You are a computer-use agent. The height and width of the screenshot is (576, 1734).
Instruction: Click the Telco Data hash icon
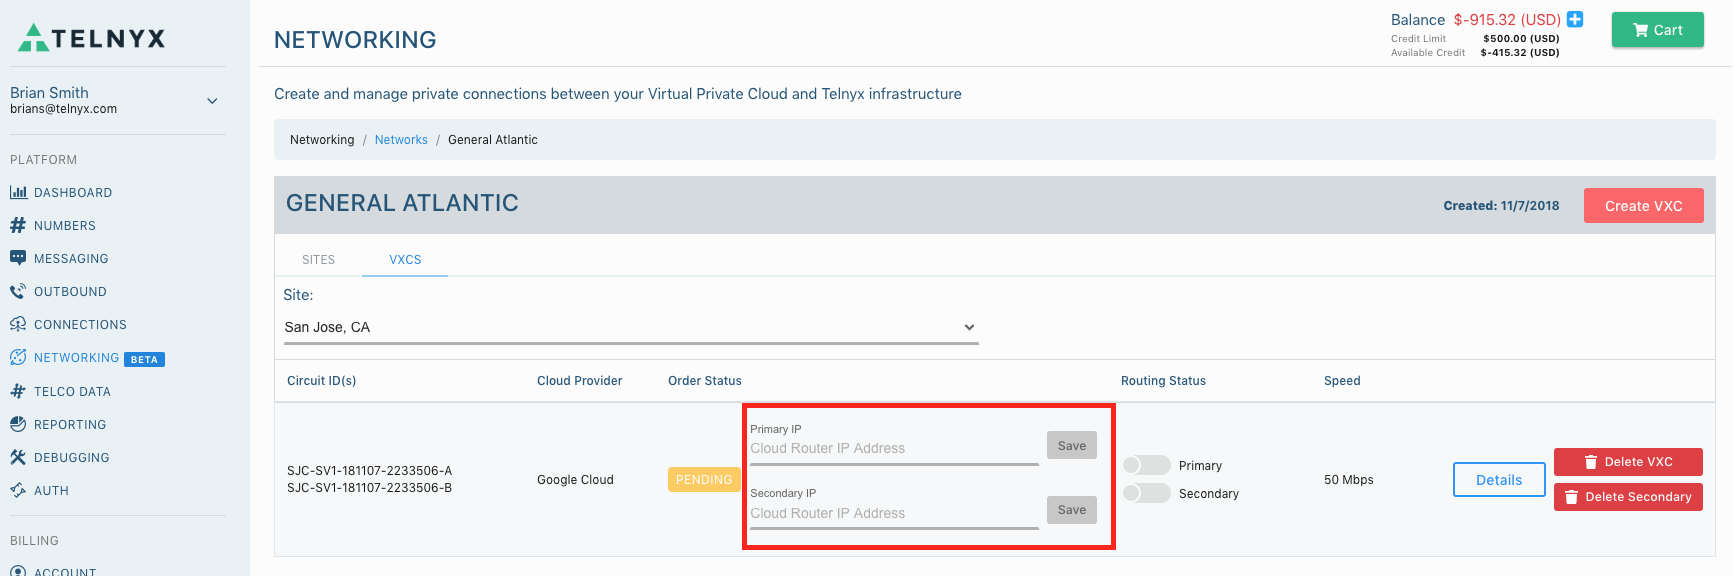pyautogui.click(x=18, y=391)
